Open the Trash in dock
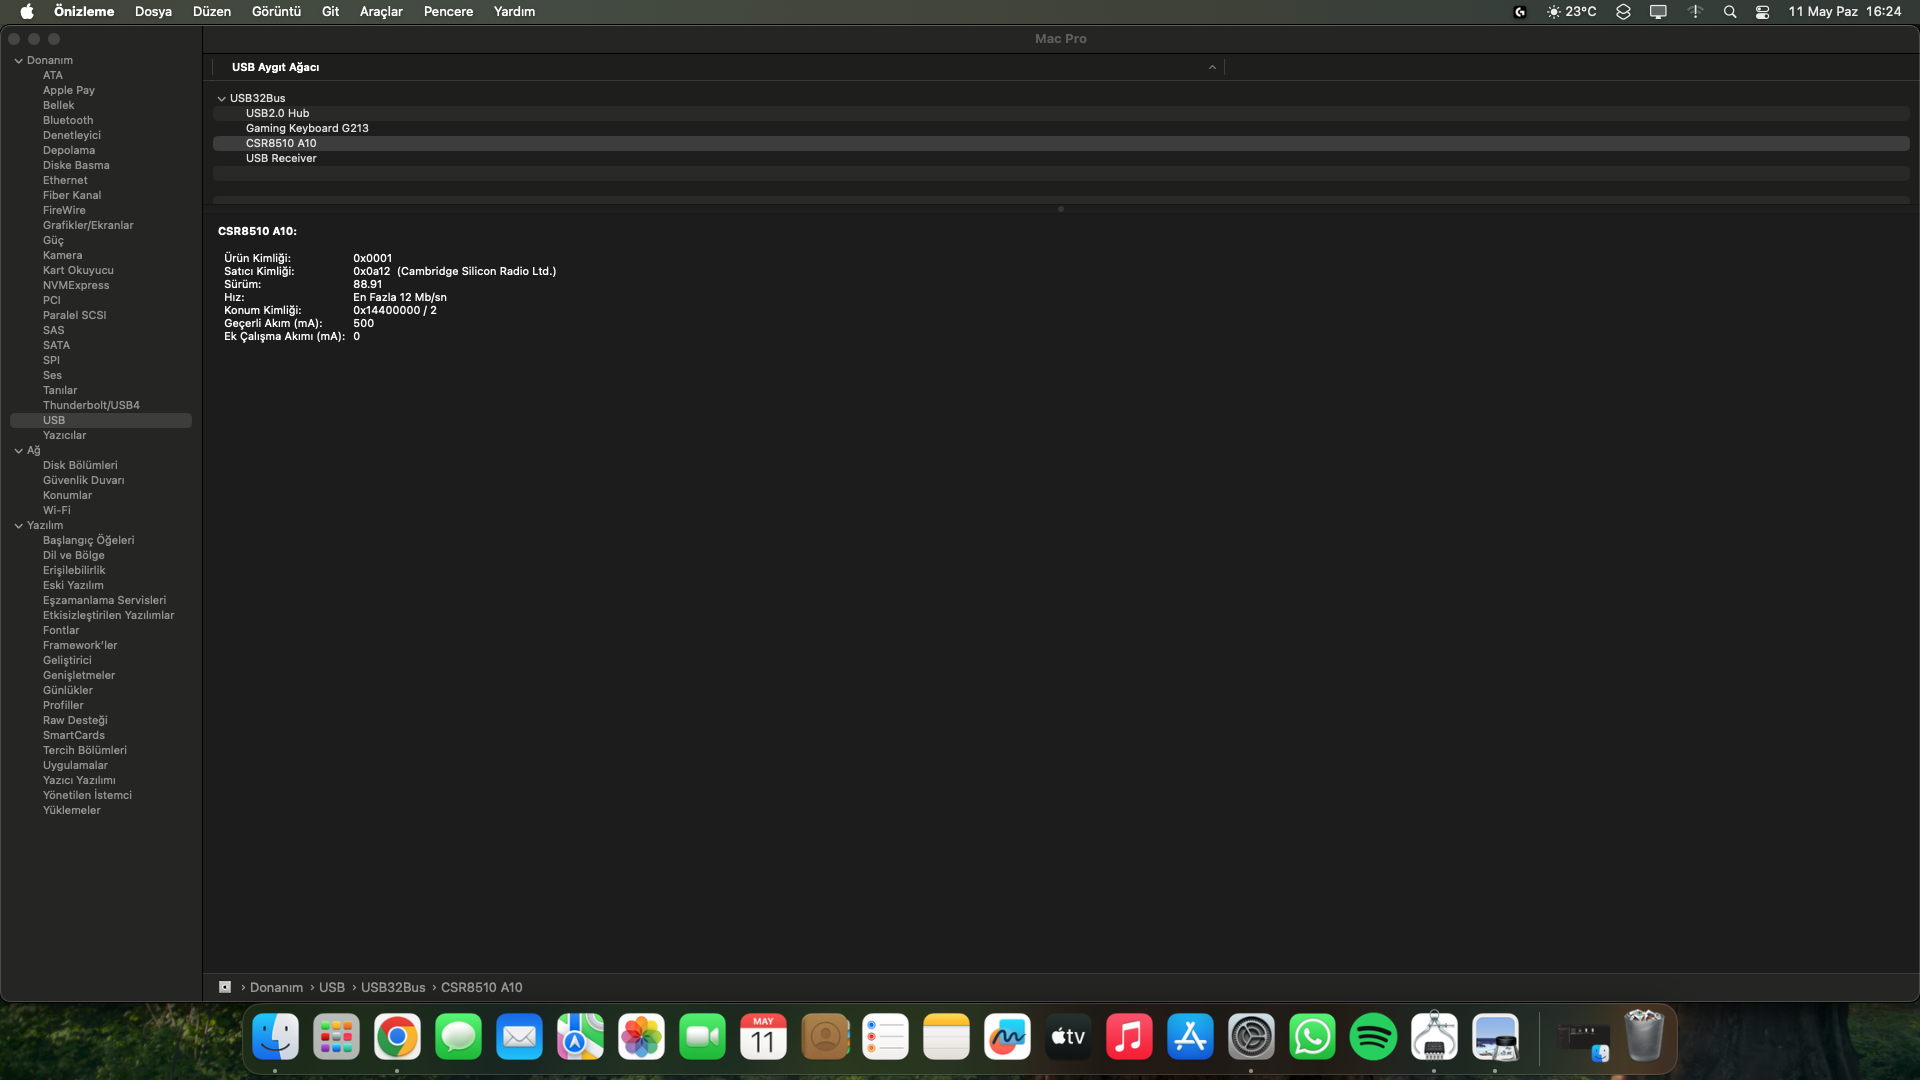 (x=1643, y=1037)
